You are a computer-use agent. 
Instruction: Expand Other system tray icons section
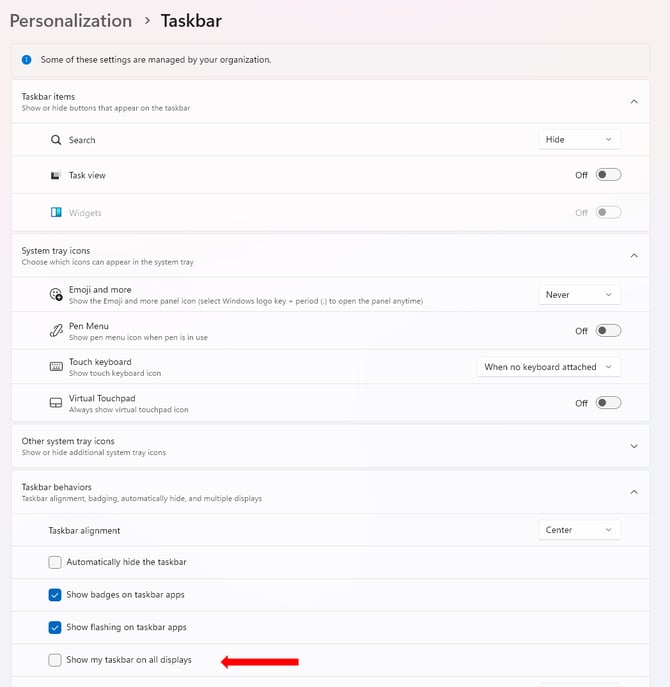tap(634, 446)
